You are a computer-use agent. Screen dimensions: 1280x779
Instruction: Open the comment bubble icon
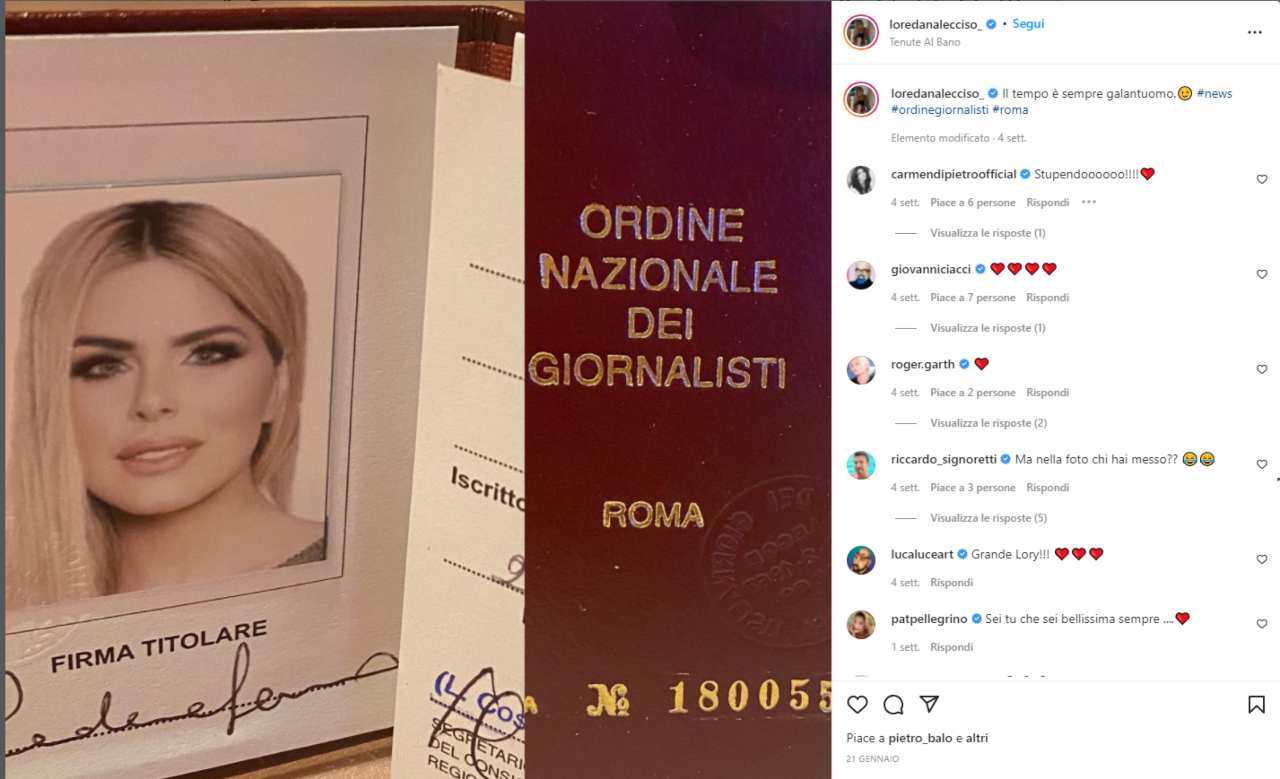(893, 704)
